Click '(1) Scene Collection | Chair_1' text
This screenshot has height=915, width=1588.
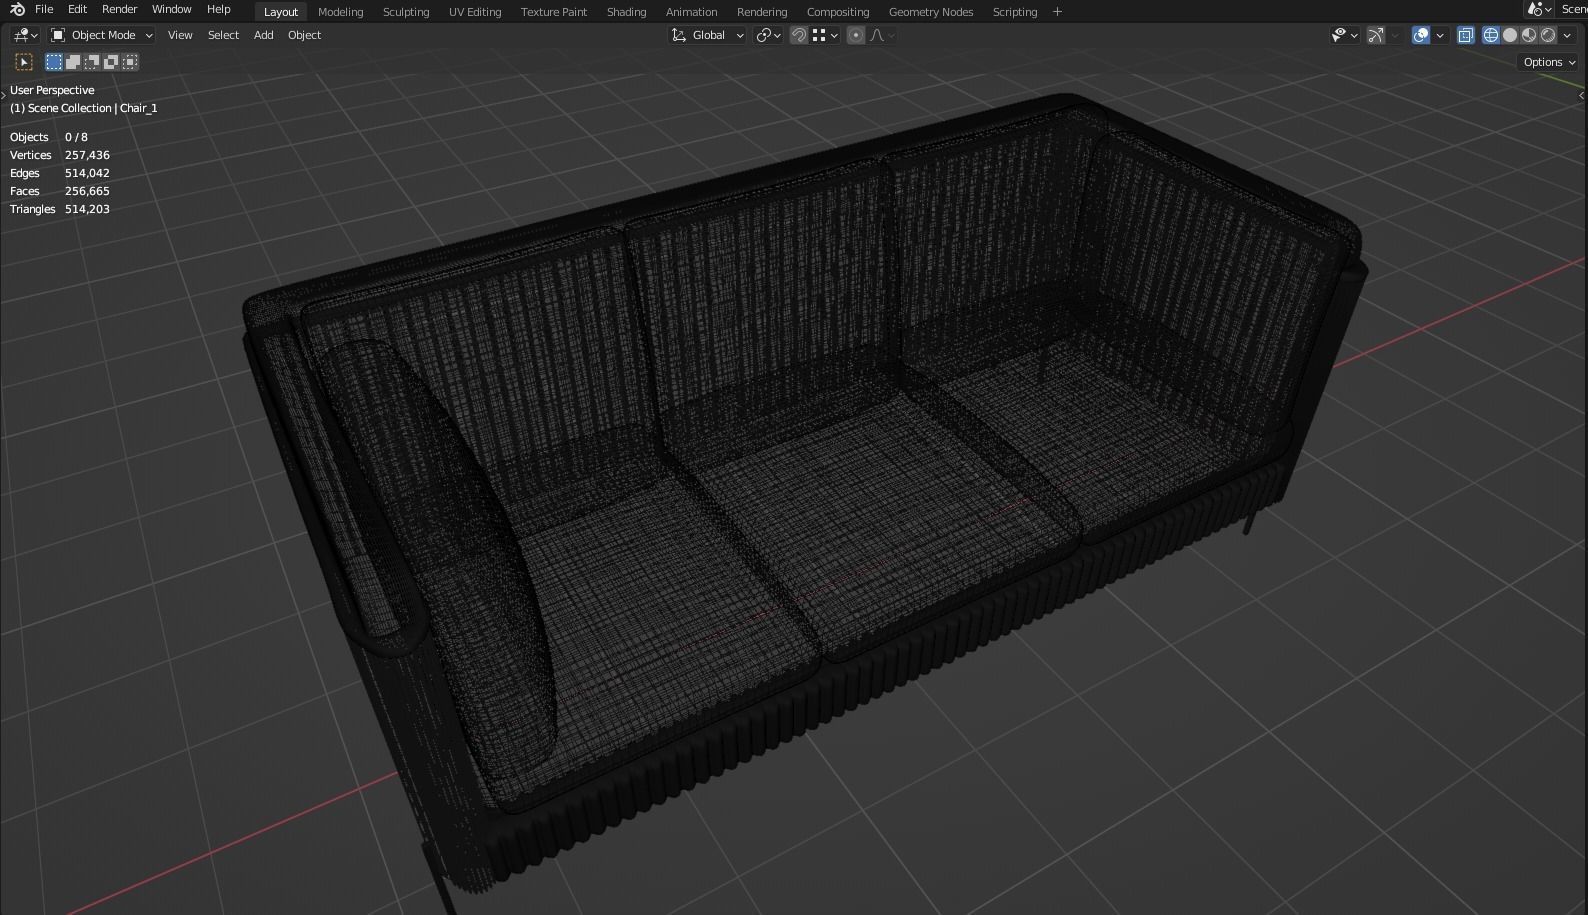[84, 108]
